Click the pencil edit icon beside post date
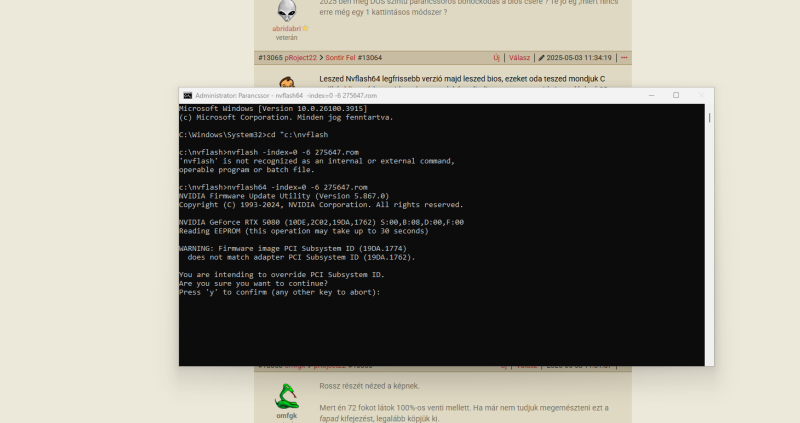 [x=541, y=58]
